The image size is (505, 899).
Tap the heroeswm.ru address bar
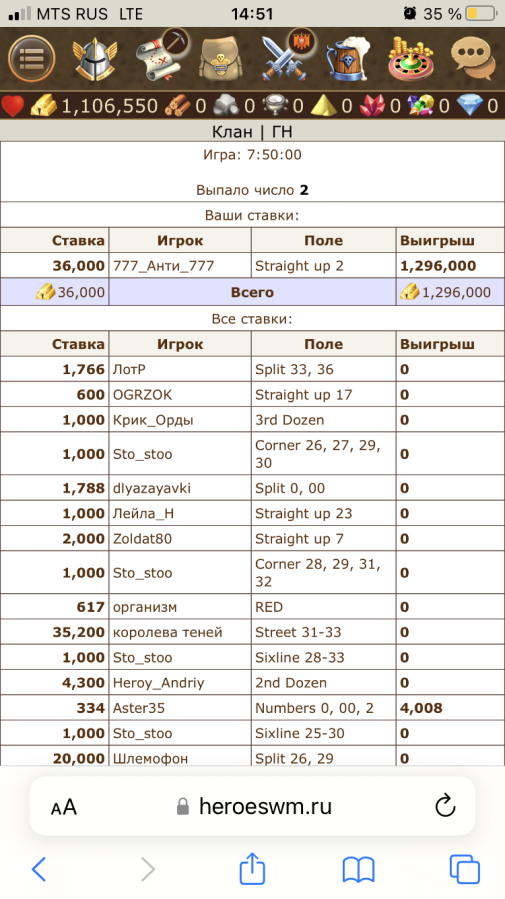252,807
